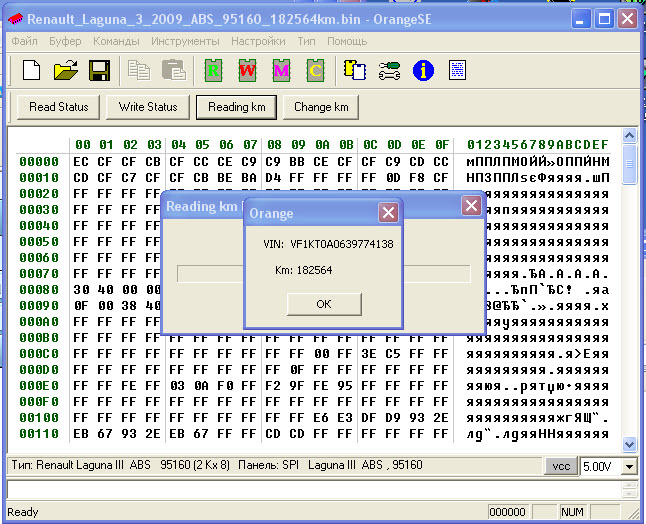Click the empty log text field below the status line
This screenshot has width=646, height=524.
point(314,489)
